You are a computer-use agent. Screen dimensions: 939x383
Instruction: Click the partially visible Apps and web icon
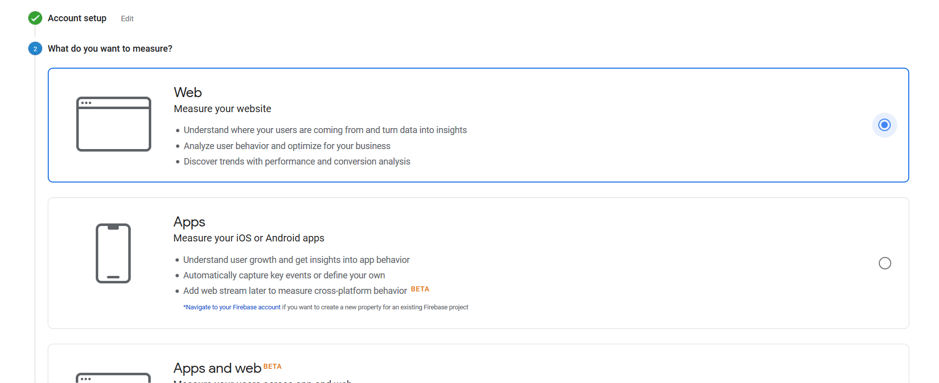coord(113,378)
